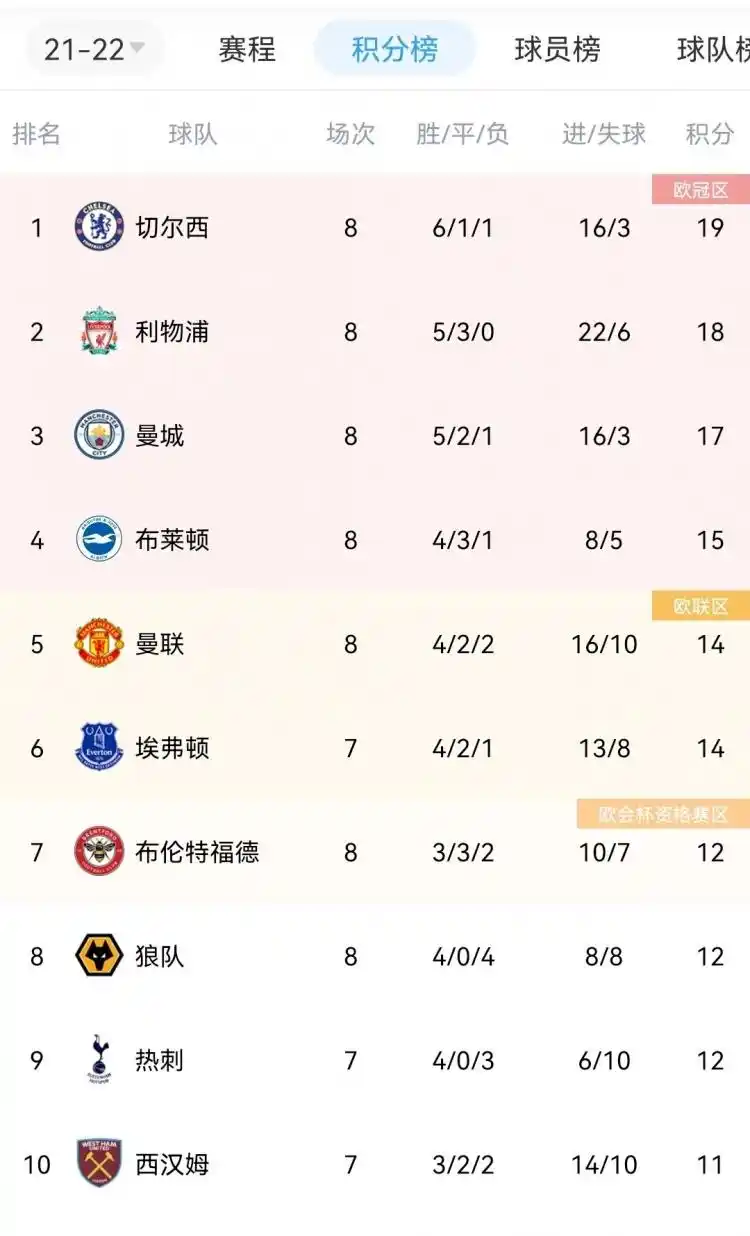The image size is (750, 1236).
Task: Tap the Manchester United crest icon
Action: [x=99, y=644]
